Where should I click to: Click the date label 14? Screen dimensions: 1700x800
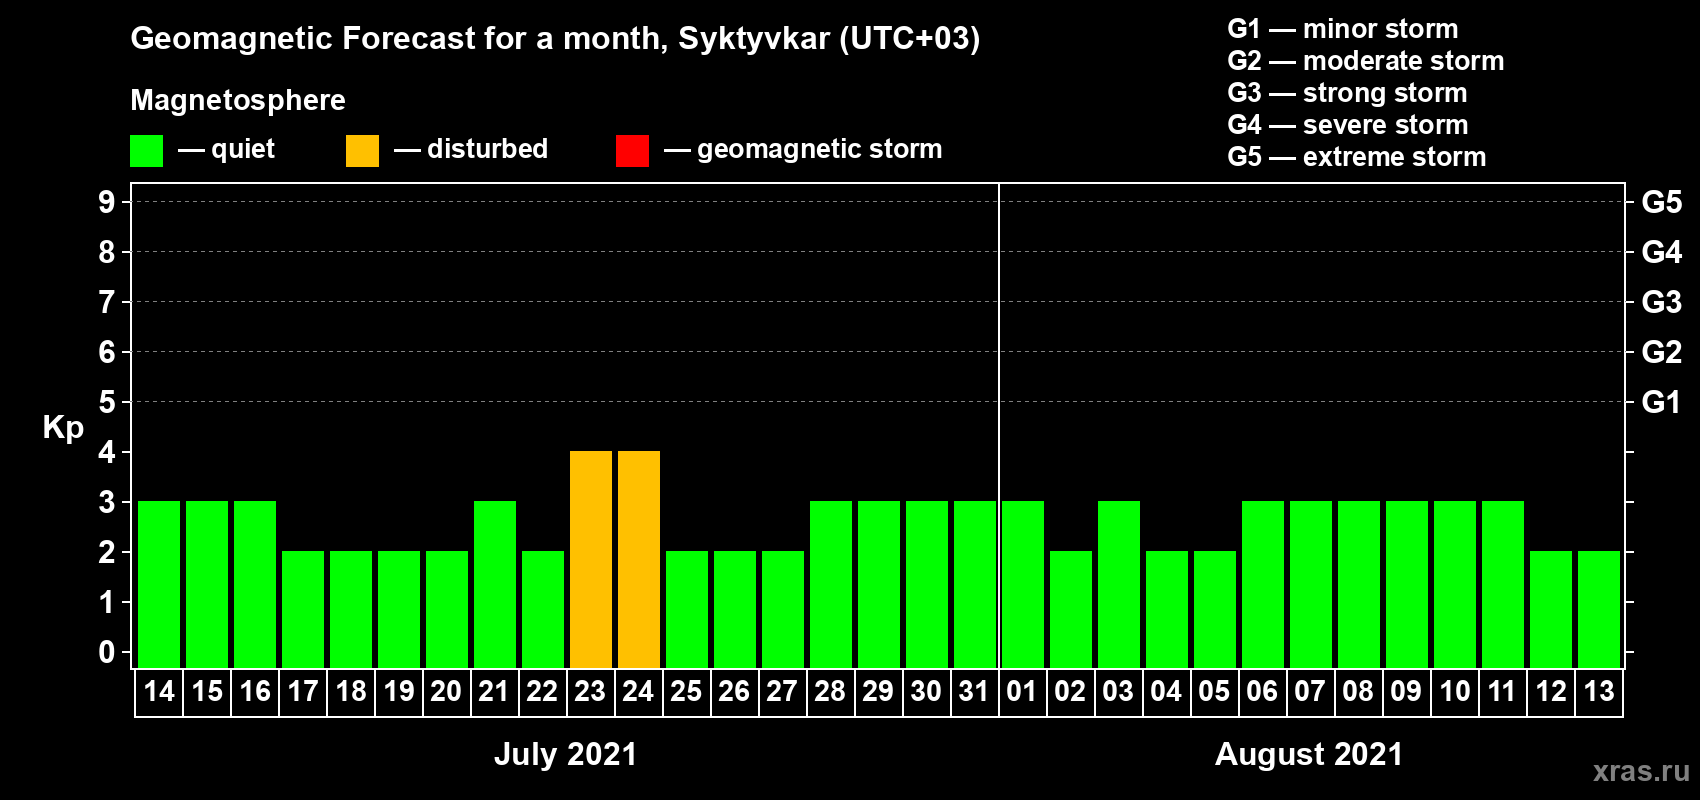(x=159, y=691)
